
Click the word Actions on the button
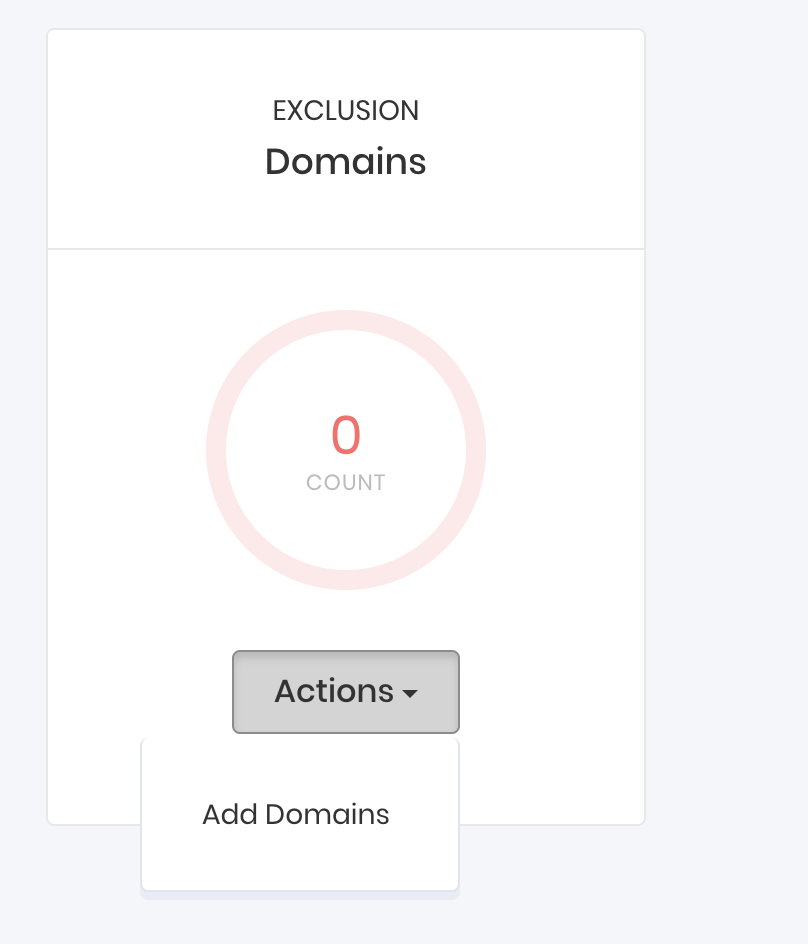(334, 692)
